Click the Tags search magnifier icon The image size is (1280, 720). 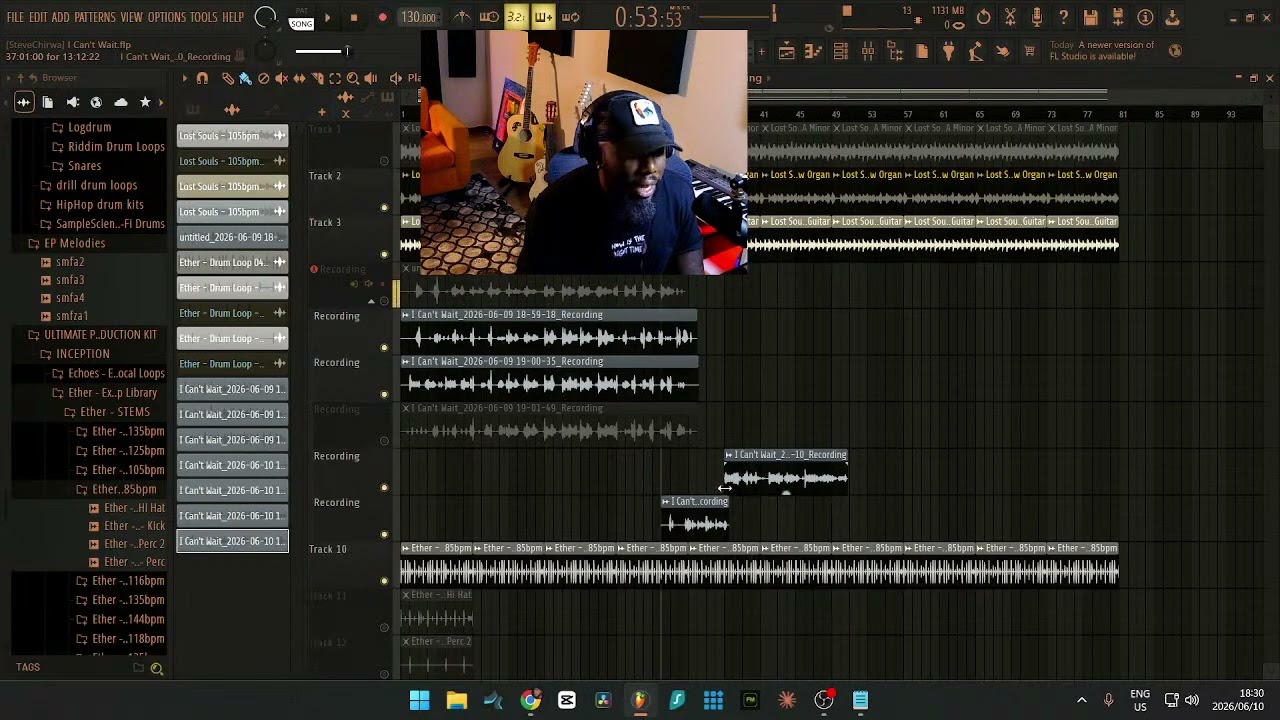[x=156, y=668]
